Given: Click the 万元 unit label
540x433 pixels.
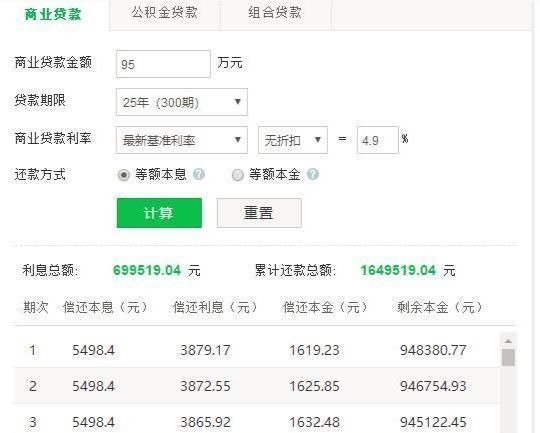Looking at the screenshot, I should [x=230, y=63].
